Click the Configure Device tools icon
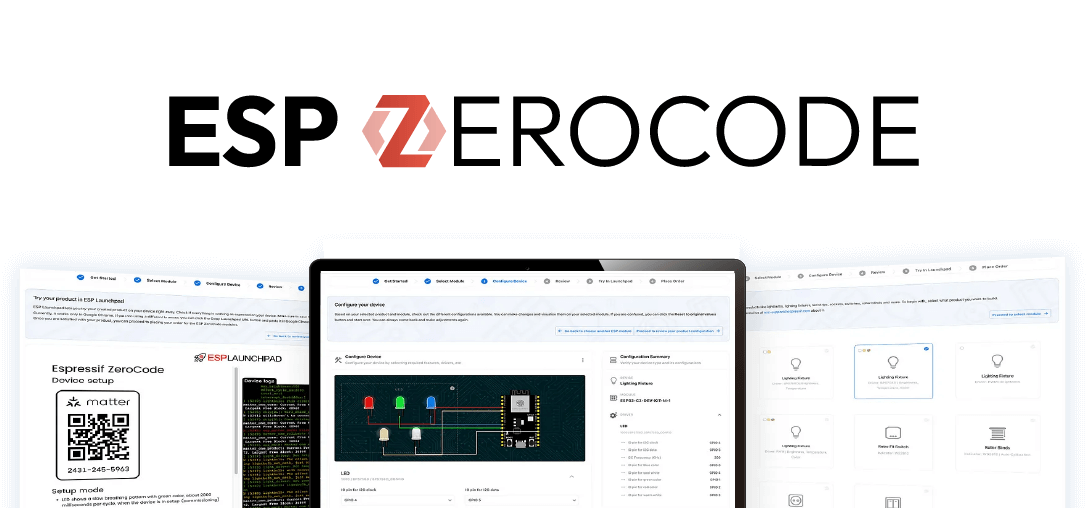The height and width of the screenshot is (508, 1088). click(x=337, y=359)
